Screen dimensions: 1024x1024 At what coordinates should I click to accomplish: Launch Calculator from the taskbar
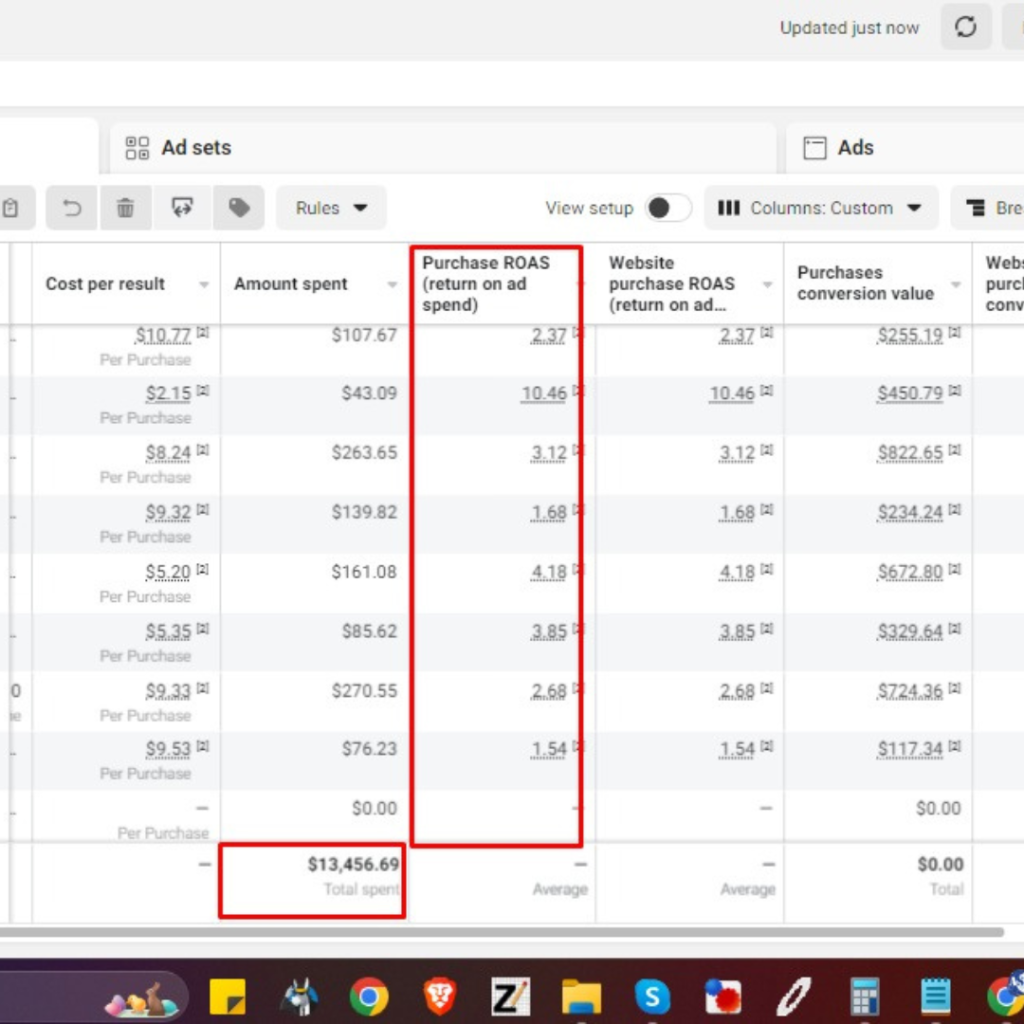click(864, 996)
